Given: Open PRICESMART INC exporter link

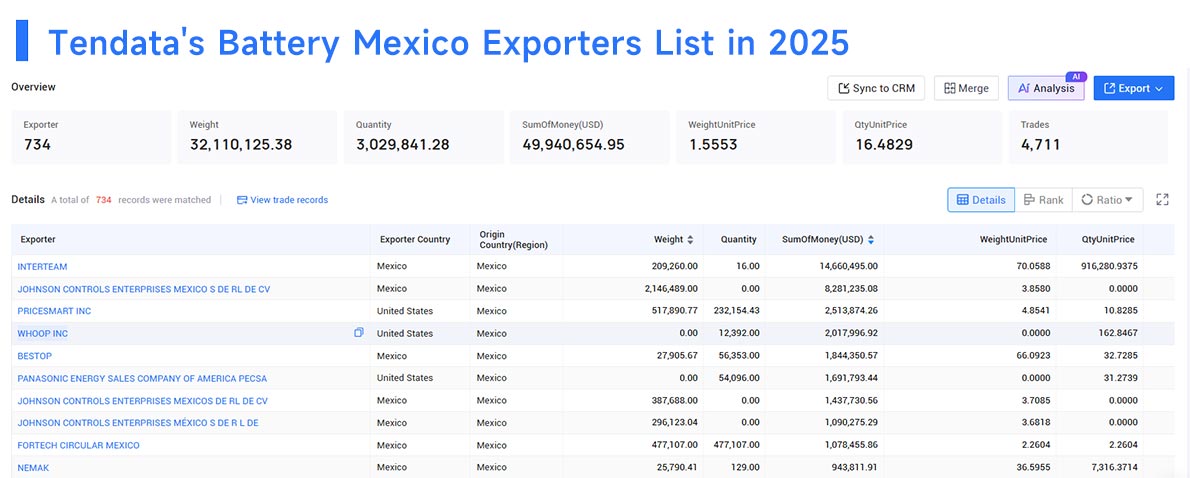Looking at the screenshot, I should tap(54, 311).
